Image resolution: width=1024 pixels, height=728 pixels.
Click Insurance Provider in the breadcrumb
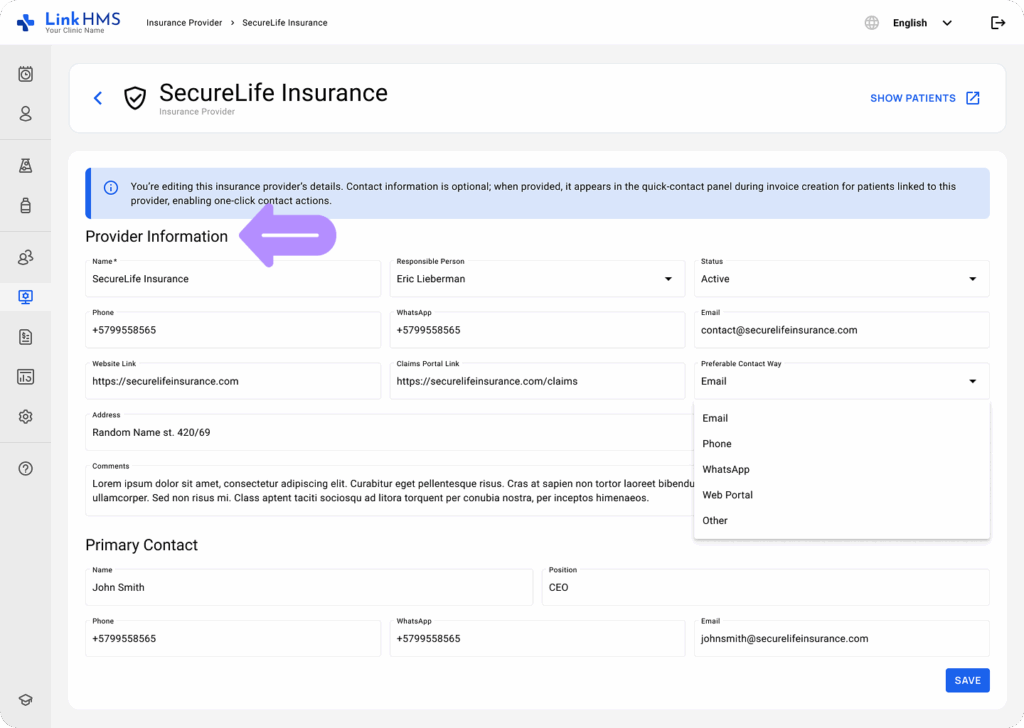(185, 23)
